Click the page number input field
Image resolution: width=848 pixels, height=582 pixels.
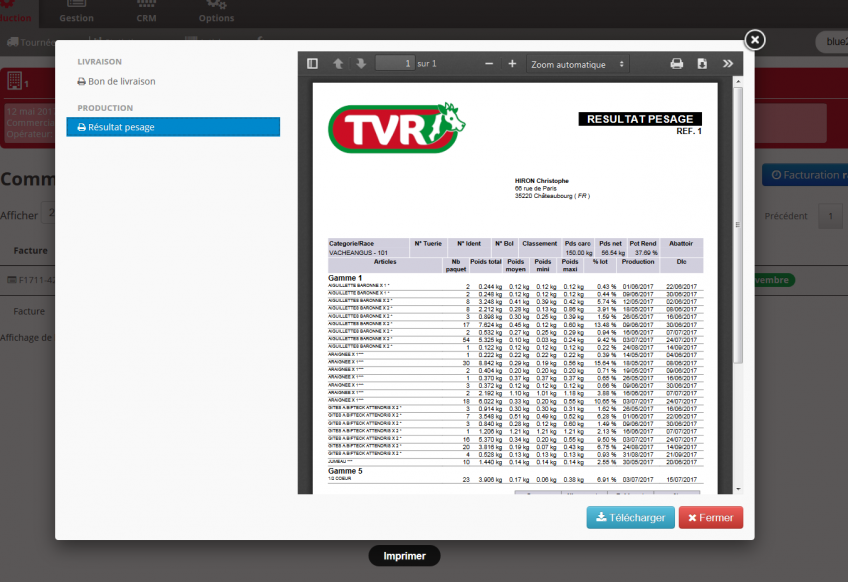tap(394, 64)
